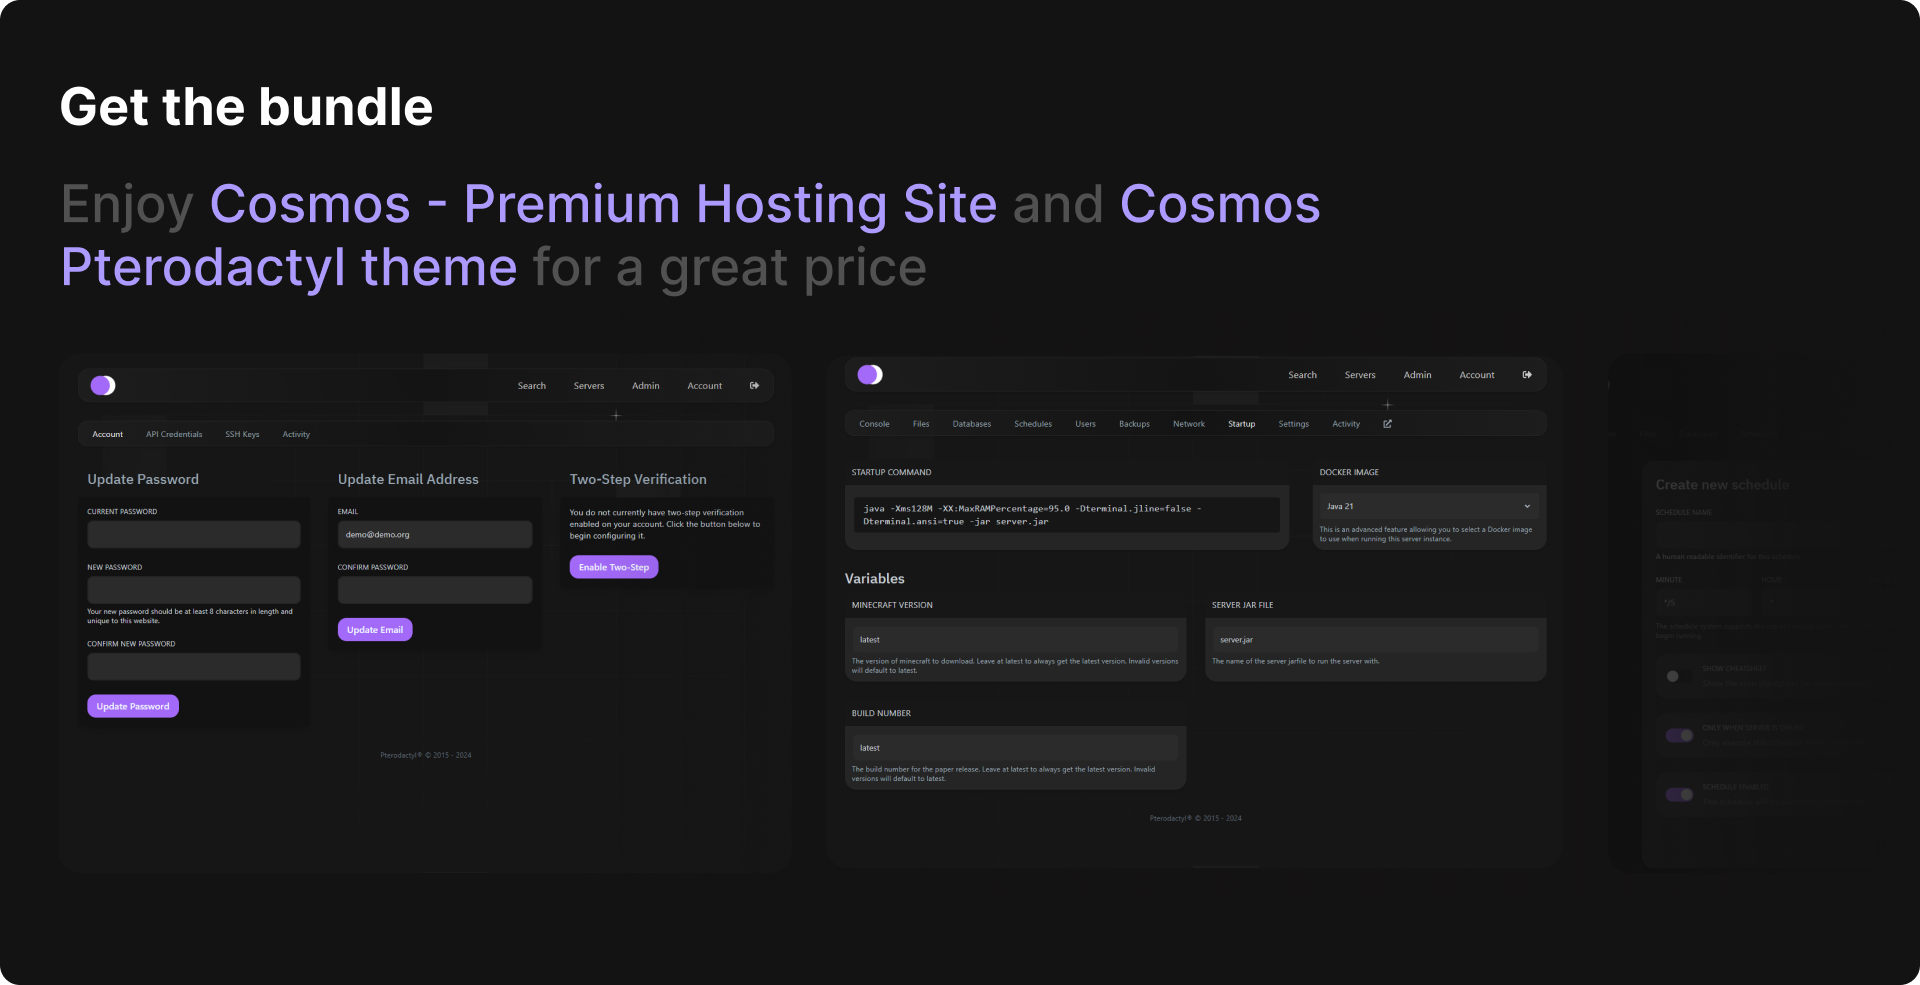Open the Databases tab
Image resolution: width=1920 pixels, height=985 pixels.
971,424
